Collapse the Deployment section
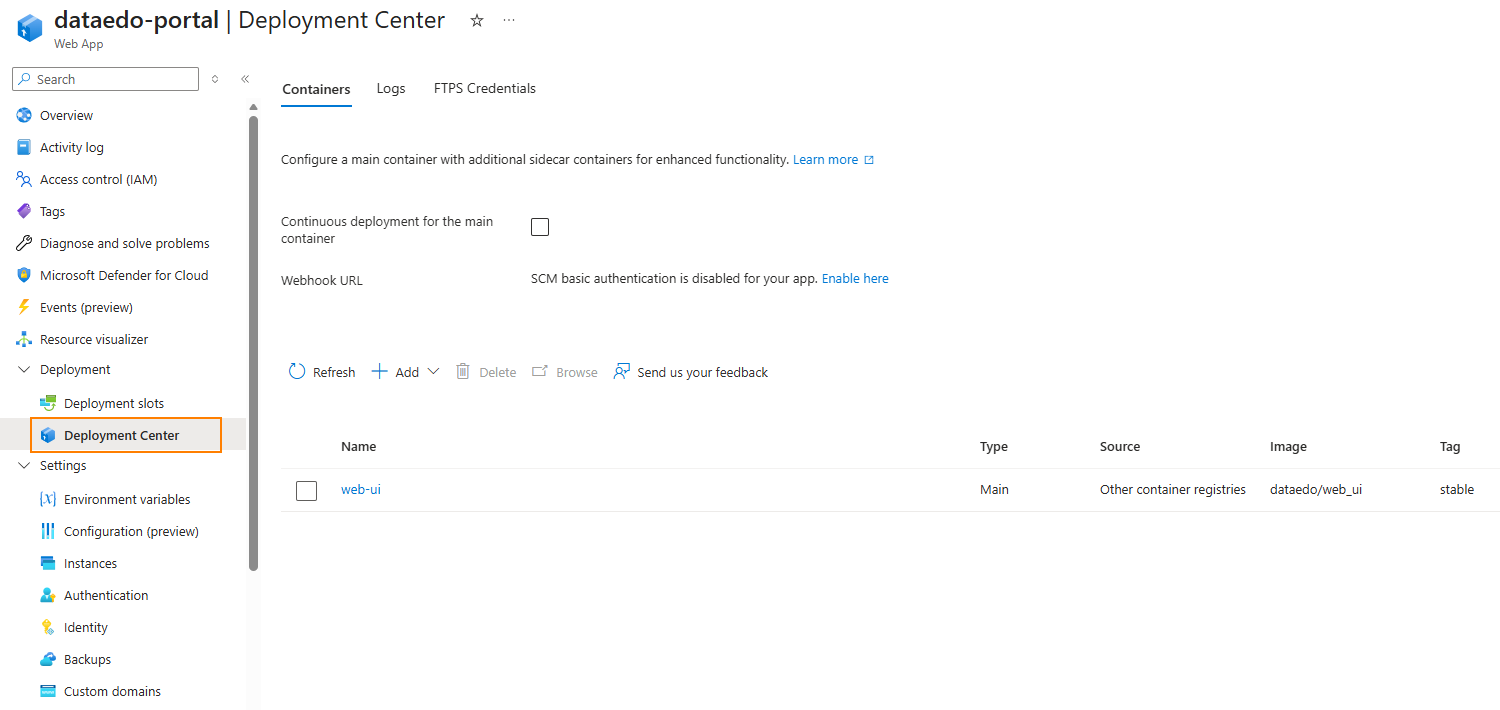The image size is (1500, 710). tap(24, 370)
